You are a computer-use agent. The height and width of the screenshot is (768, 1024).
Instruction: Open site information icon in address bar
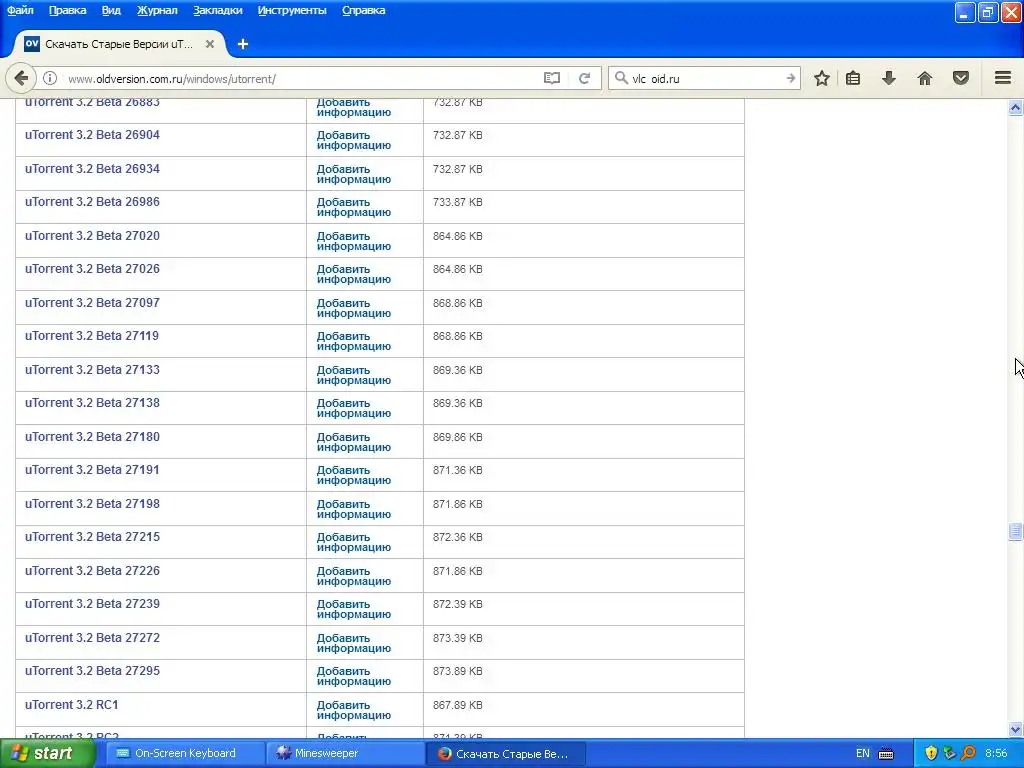(50, 78)
